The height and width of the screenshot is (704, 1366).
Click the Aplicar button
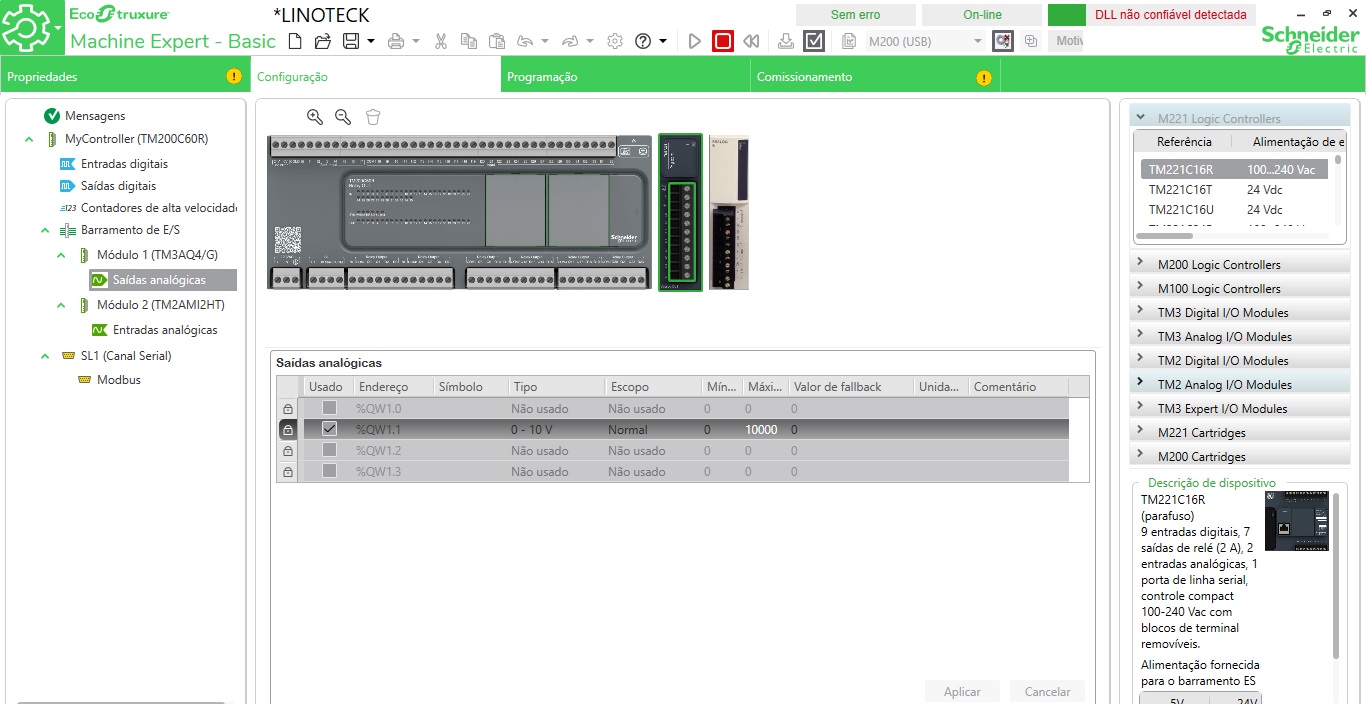point(962,691)
